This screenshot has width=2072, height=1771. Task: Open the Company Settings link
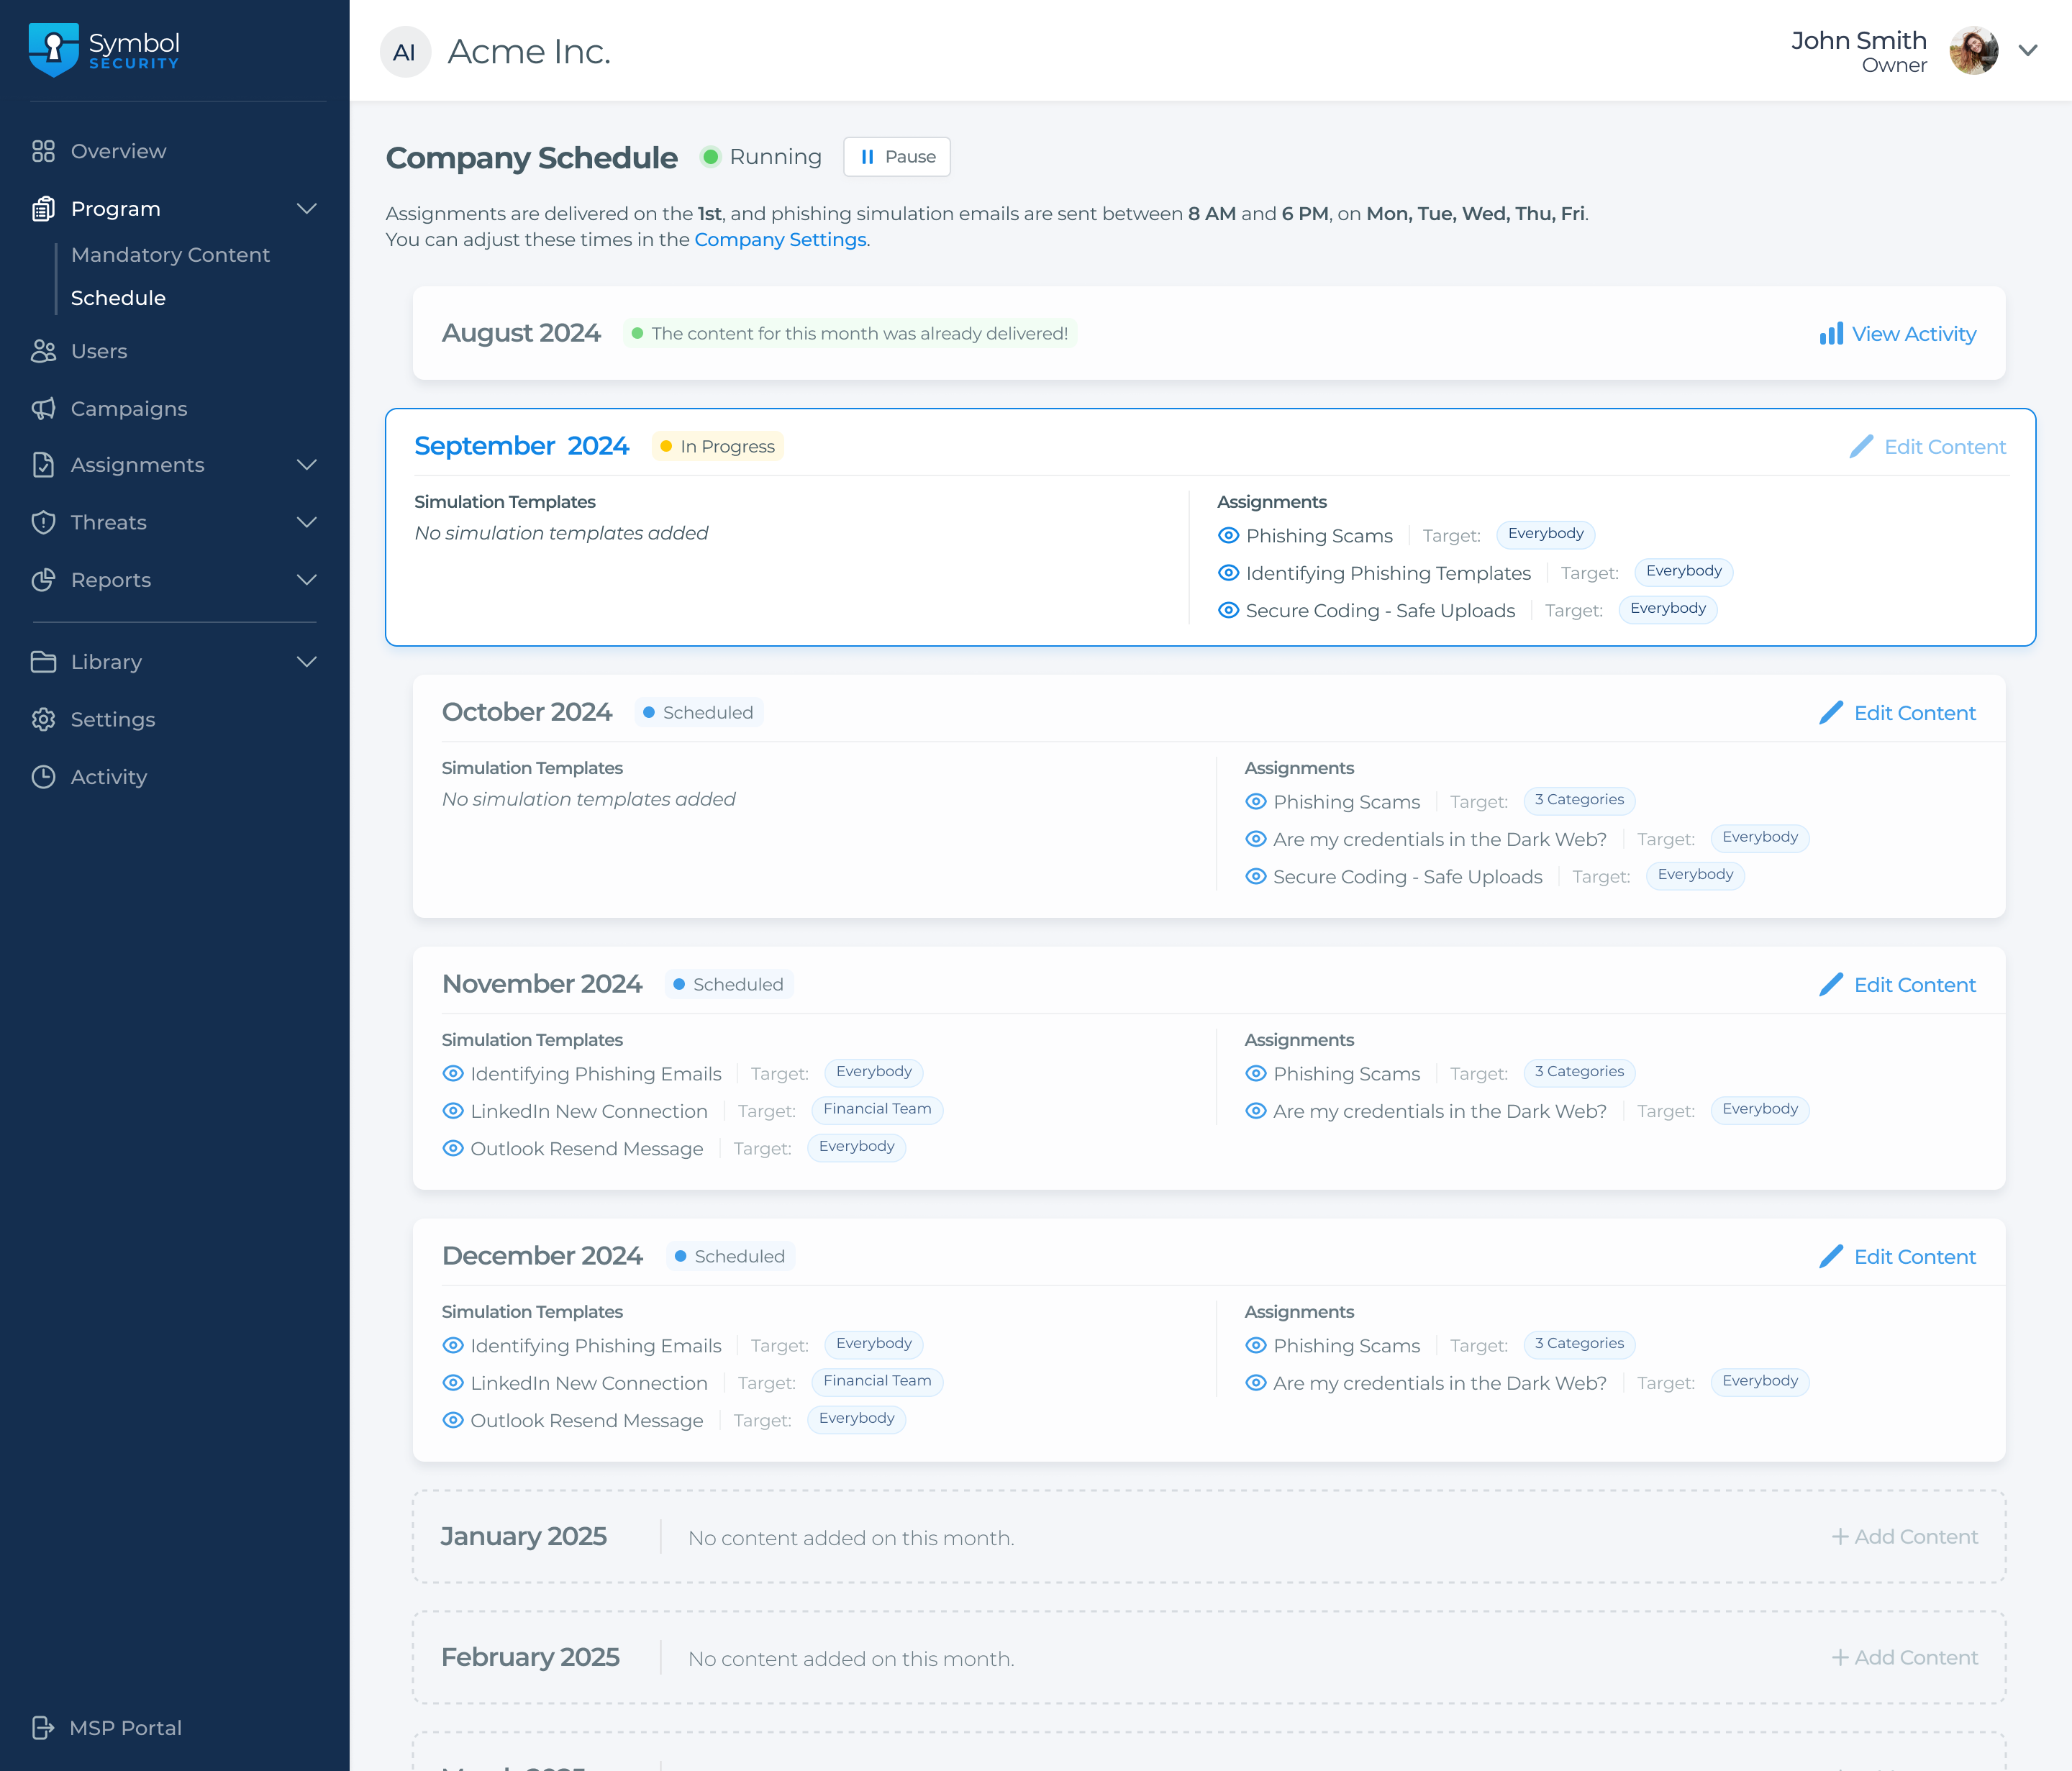coord(780,239)
